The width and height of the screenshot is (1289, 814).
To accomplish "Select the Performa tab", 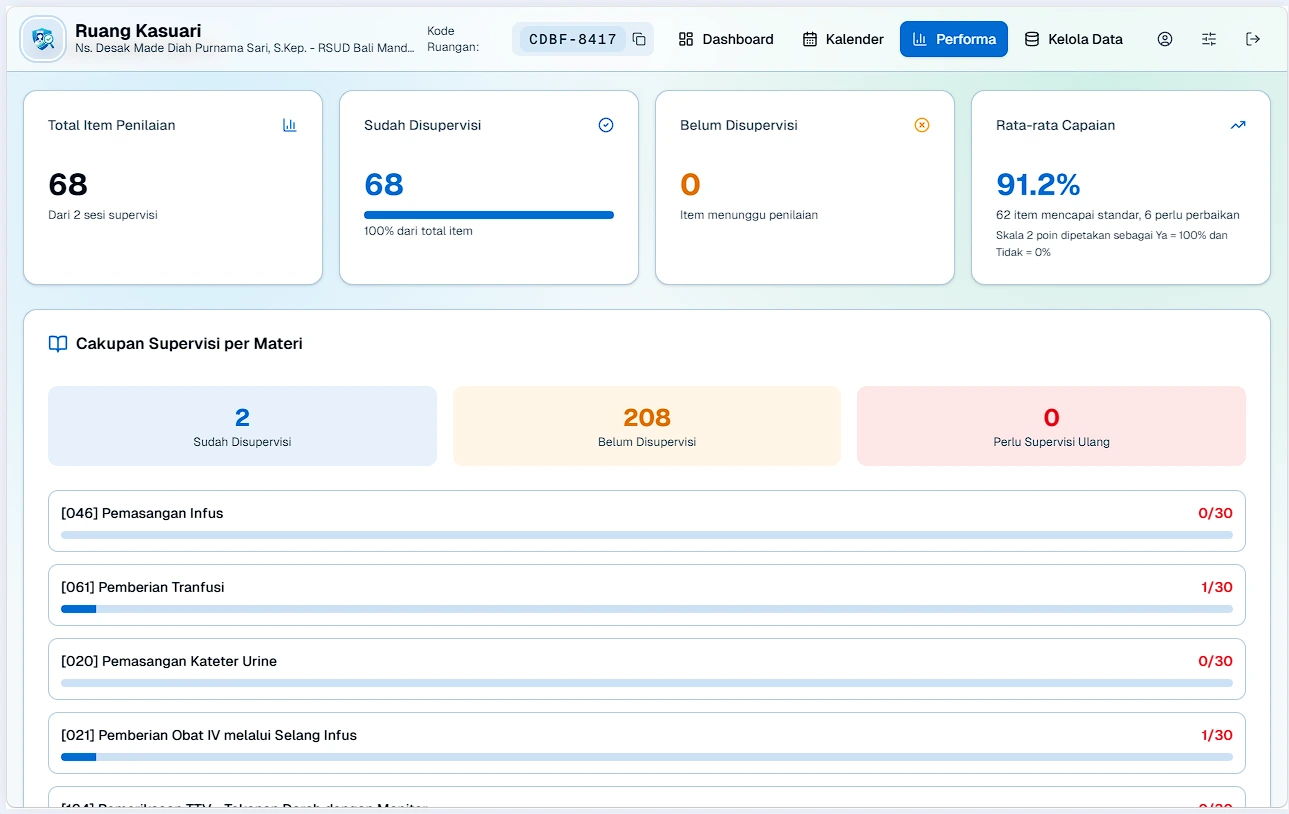I will (x=954, y=39).
